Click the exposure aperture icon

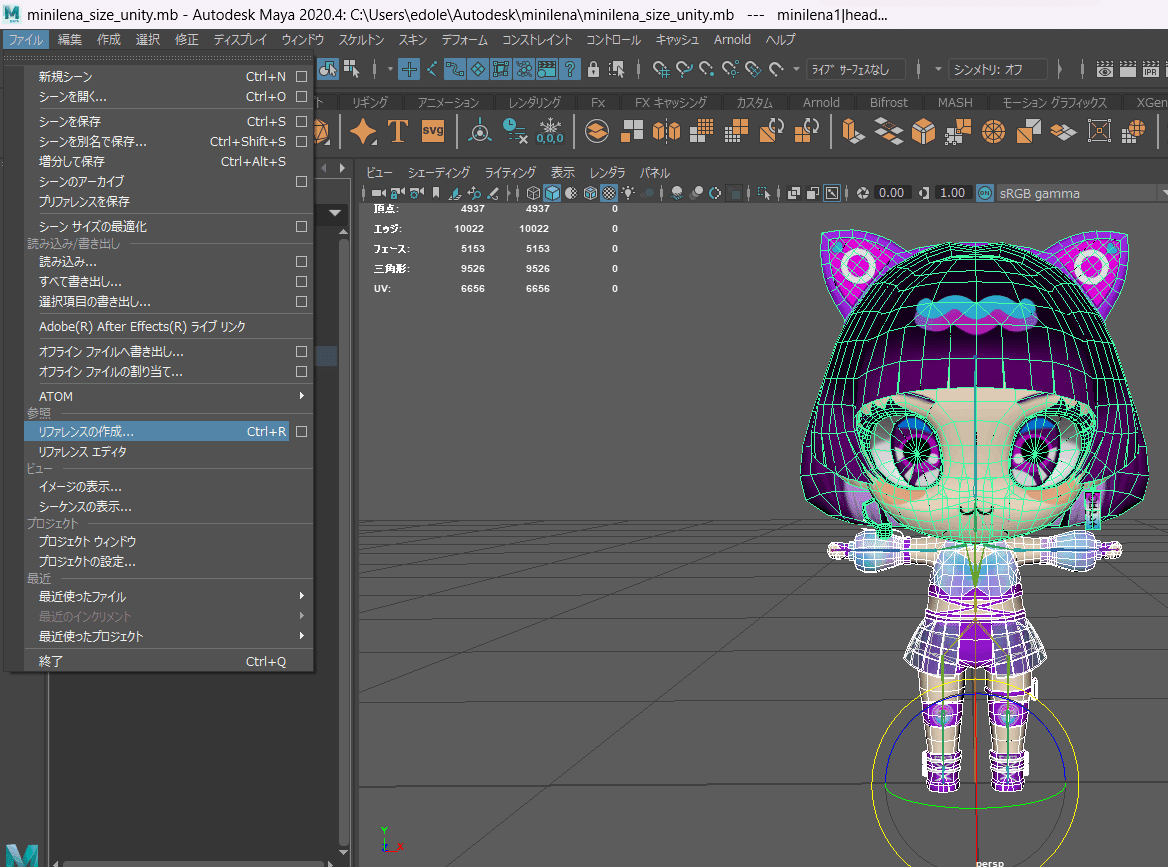pyautogui.click(x=863, y=193)
